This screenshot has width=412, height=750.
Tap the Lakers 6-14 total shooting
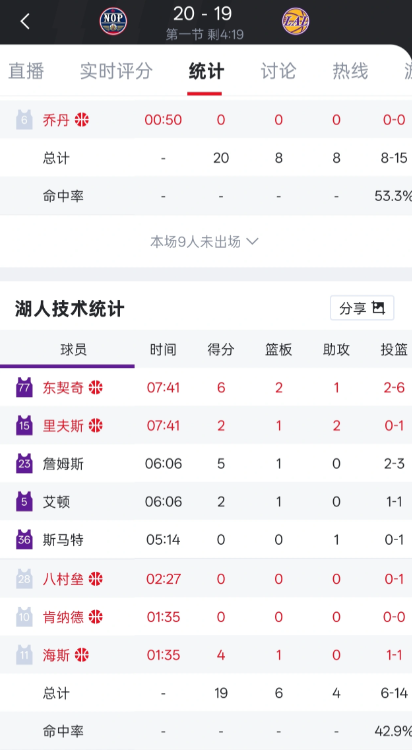394,693
